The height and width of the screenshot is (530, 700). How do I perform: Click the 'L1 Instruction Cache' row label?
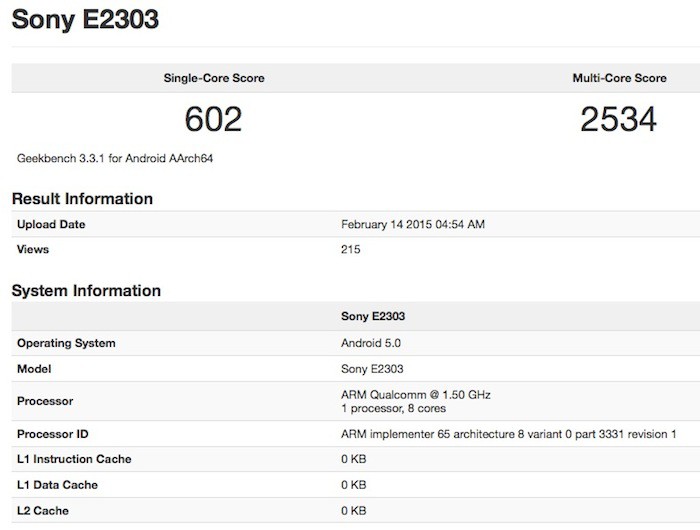pos(74,459)
